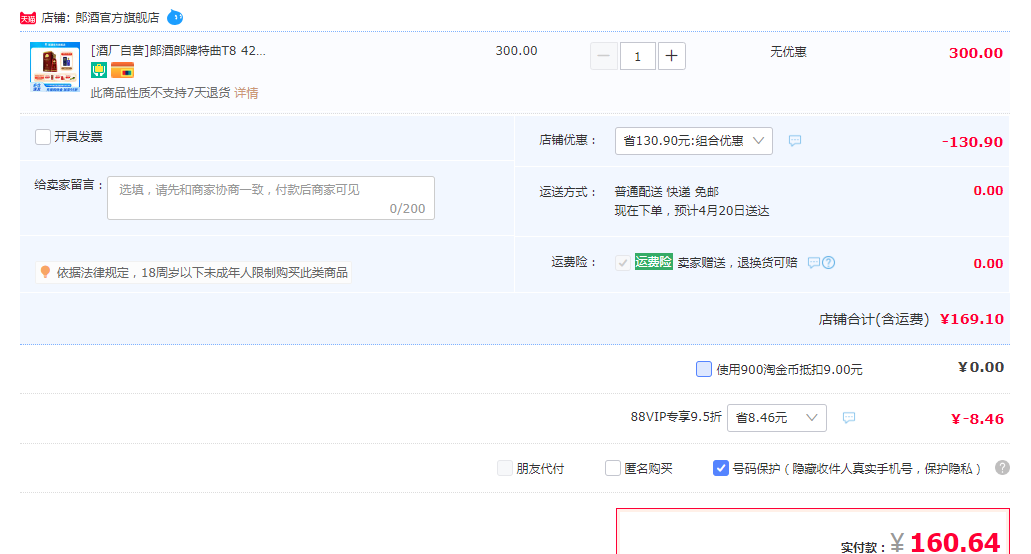
Task: Click the orange credit card badge icon
Action: click(122, 70)
